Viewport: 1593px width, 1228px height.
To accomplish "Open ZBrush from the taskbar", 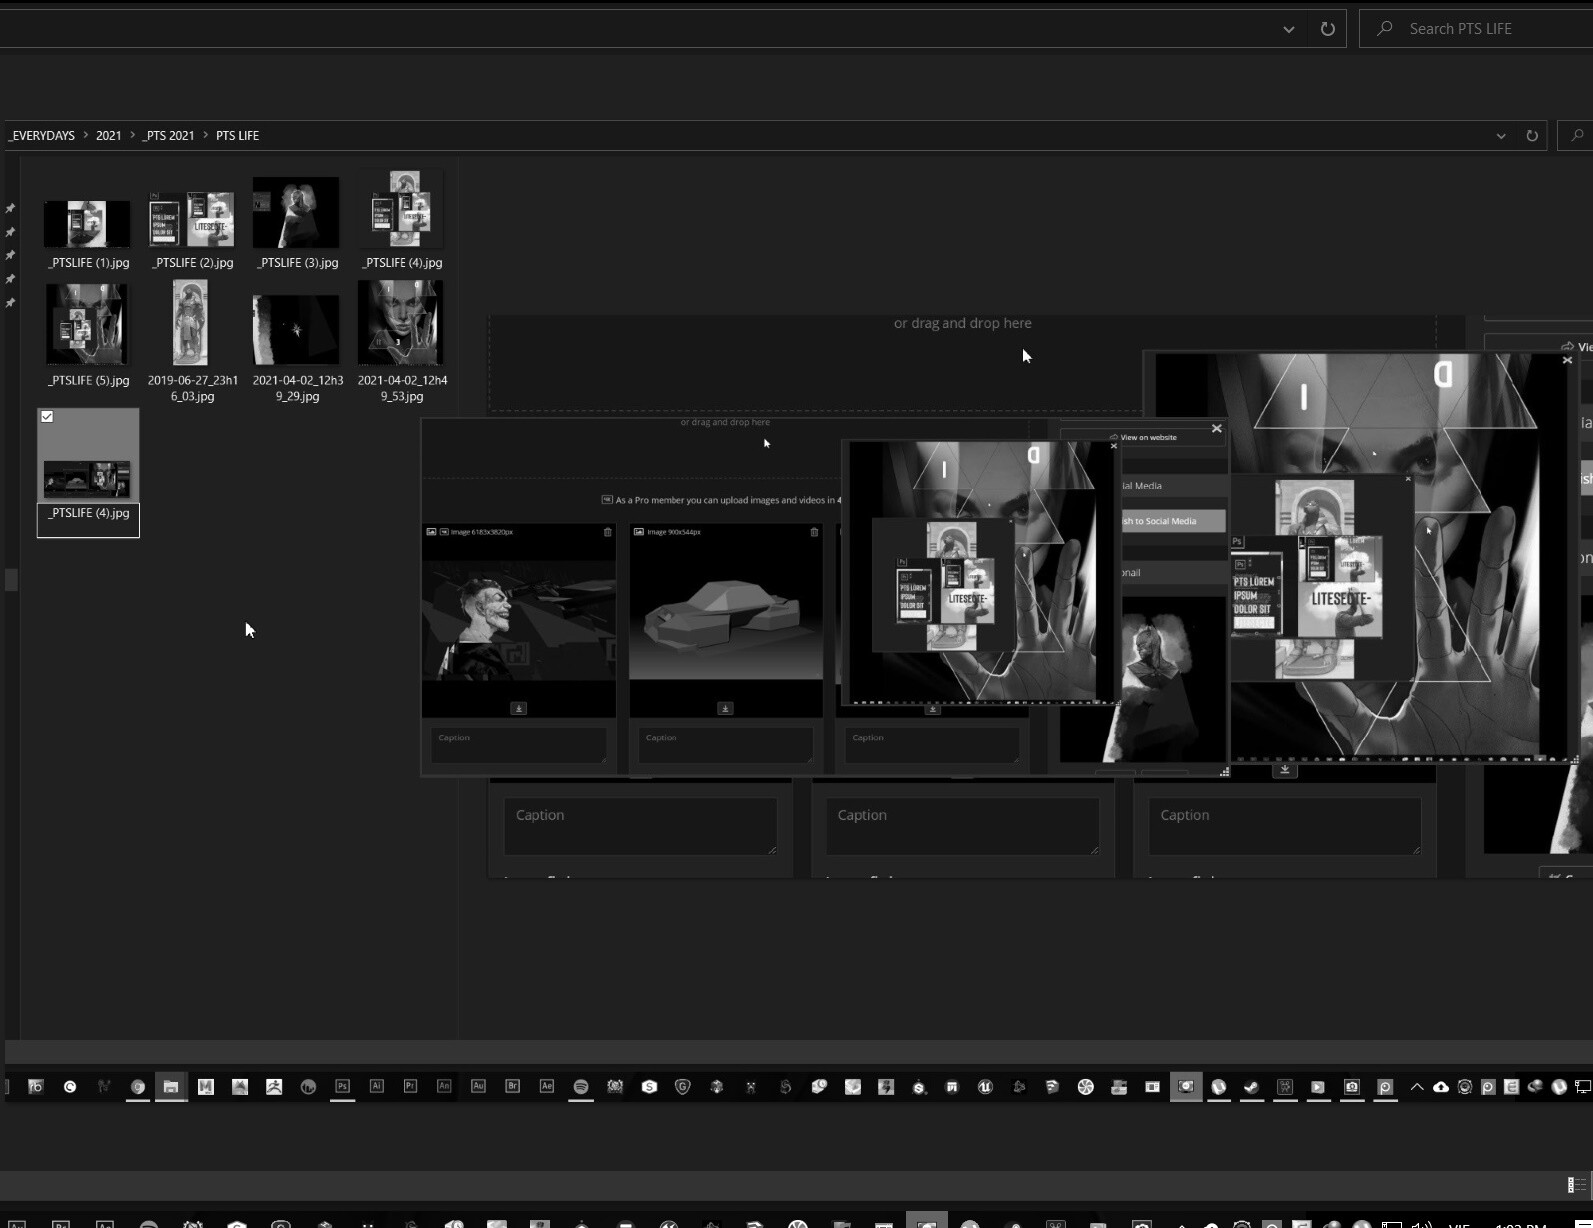I will click(x=274, y=1086).
